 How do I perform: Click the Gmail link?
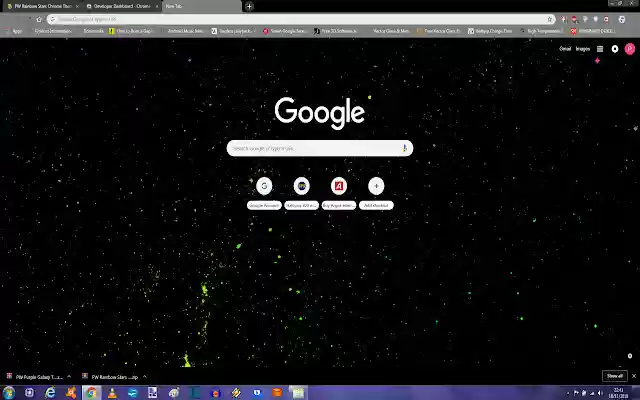point(565,49)
